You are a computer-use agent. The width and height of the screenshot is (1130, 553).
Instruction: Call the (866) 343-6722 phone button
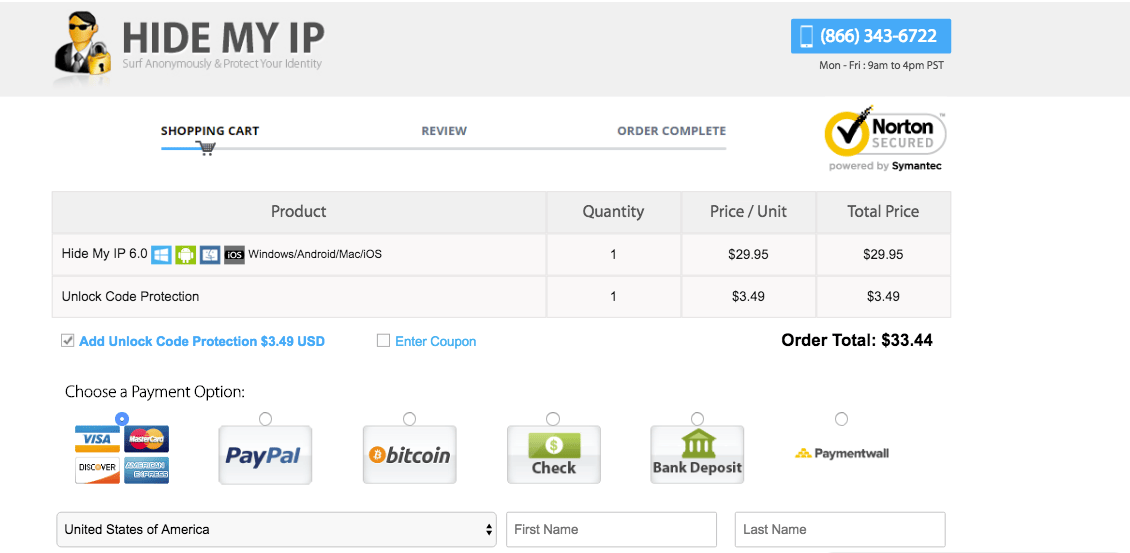pyautogui.click(x=870, y=36)
